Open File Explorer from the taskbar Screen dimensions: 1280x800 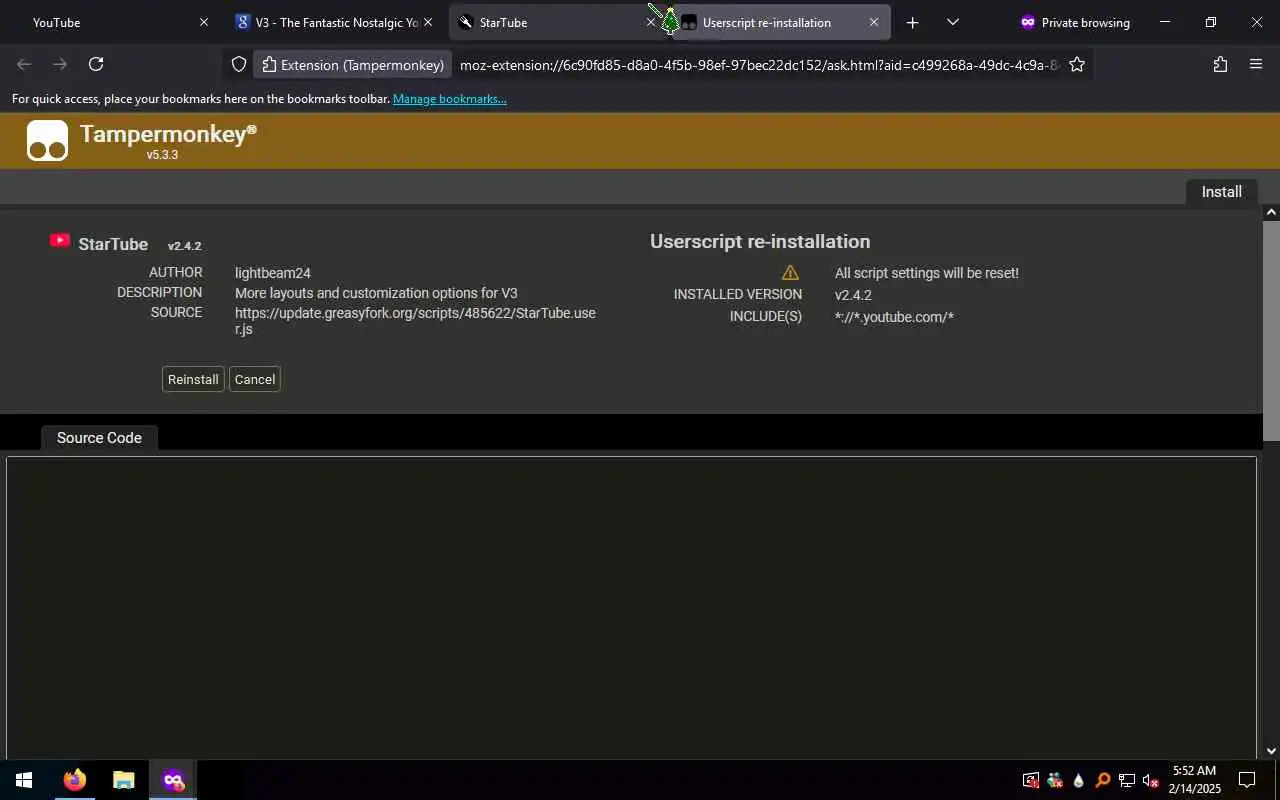click(123, 780)
